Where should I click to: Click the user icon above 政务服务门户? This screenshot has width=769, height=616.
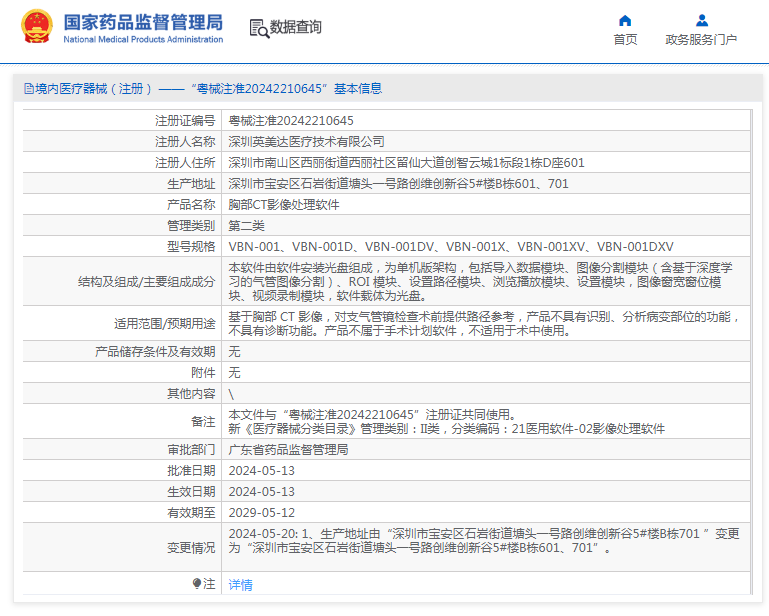[x=702, y=21]
